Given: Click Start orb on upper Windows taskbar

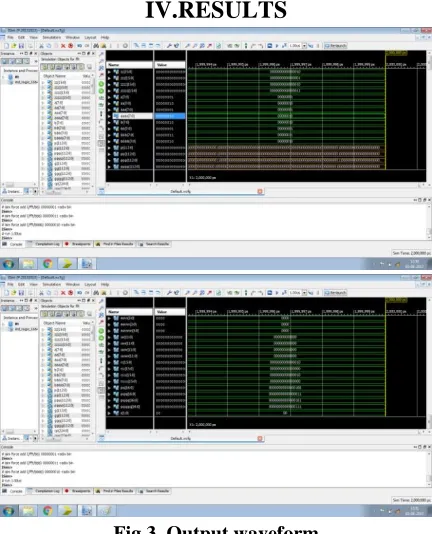Looking at the screenshot, I should click(x=9, y=264).
